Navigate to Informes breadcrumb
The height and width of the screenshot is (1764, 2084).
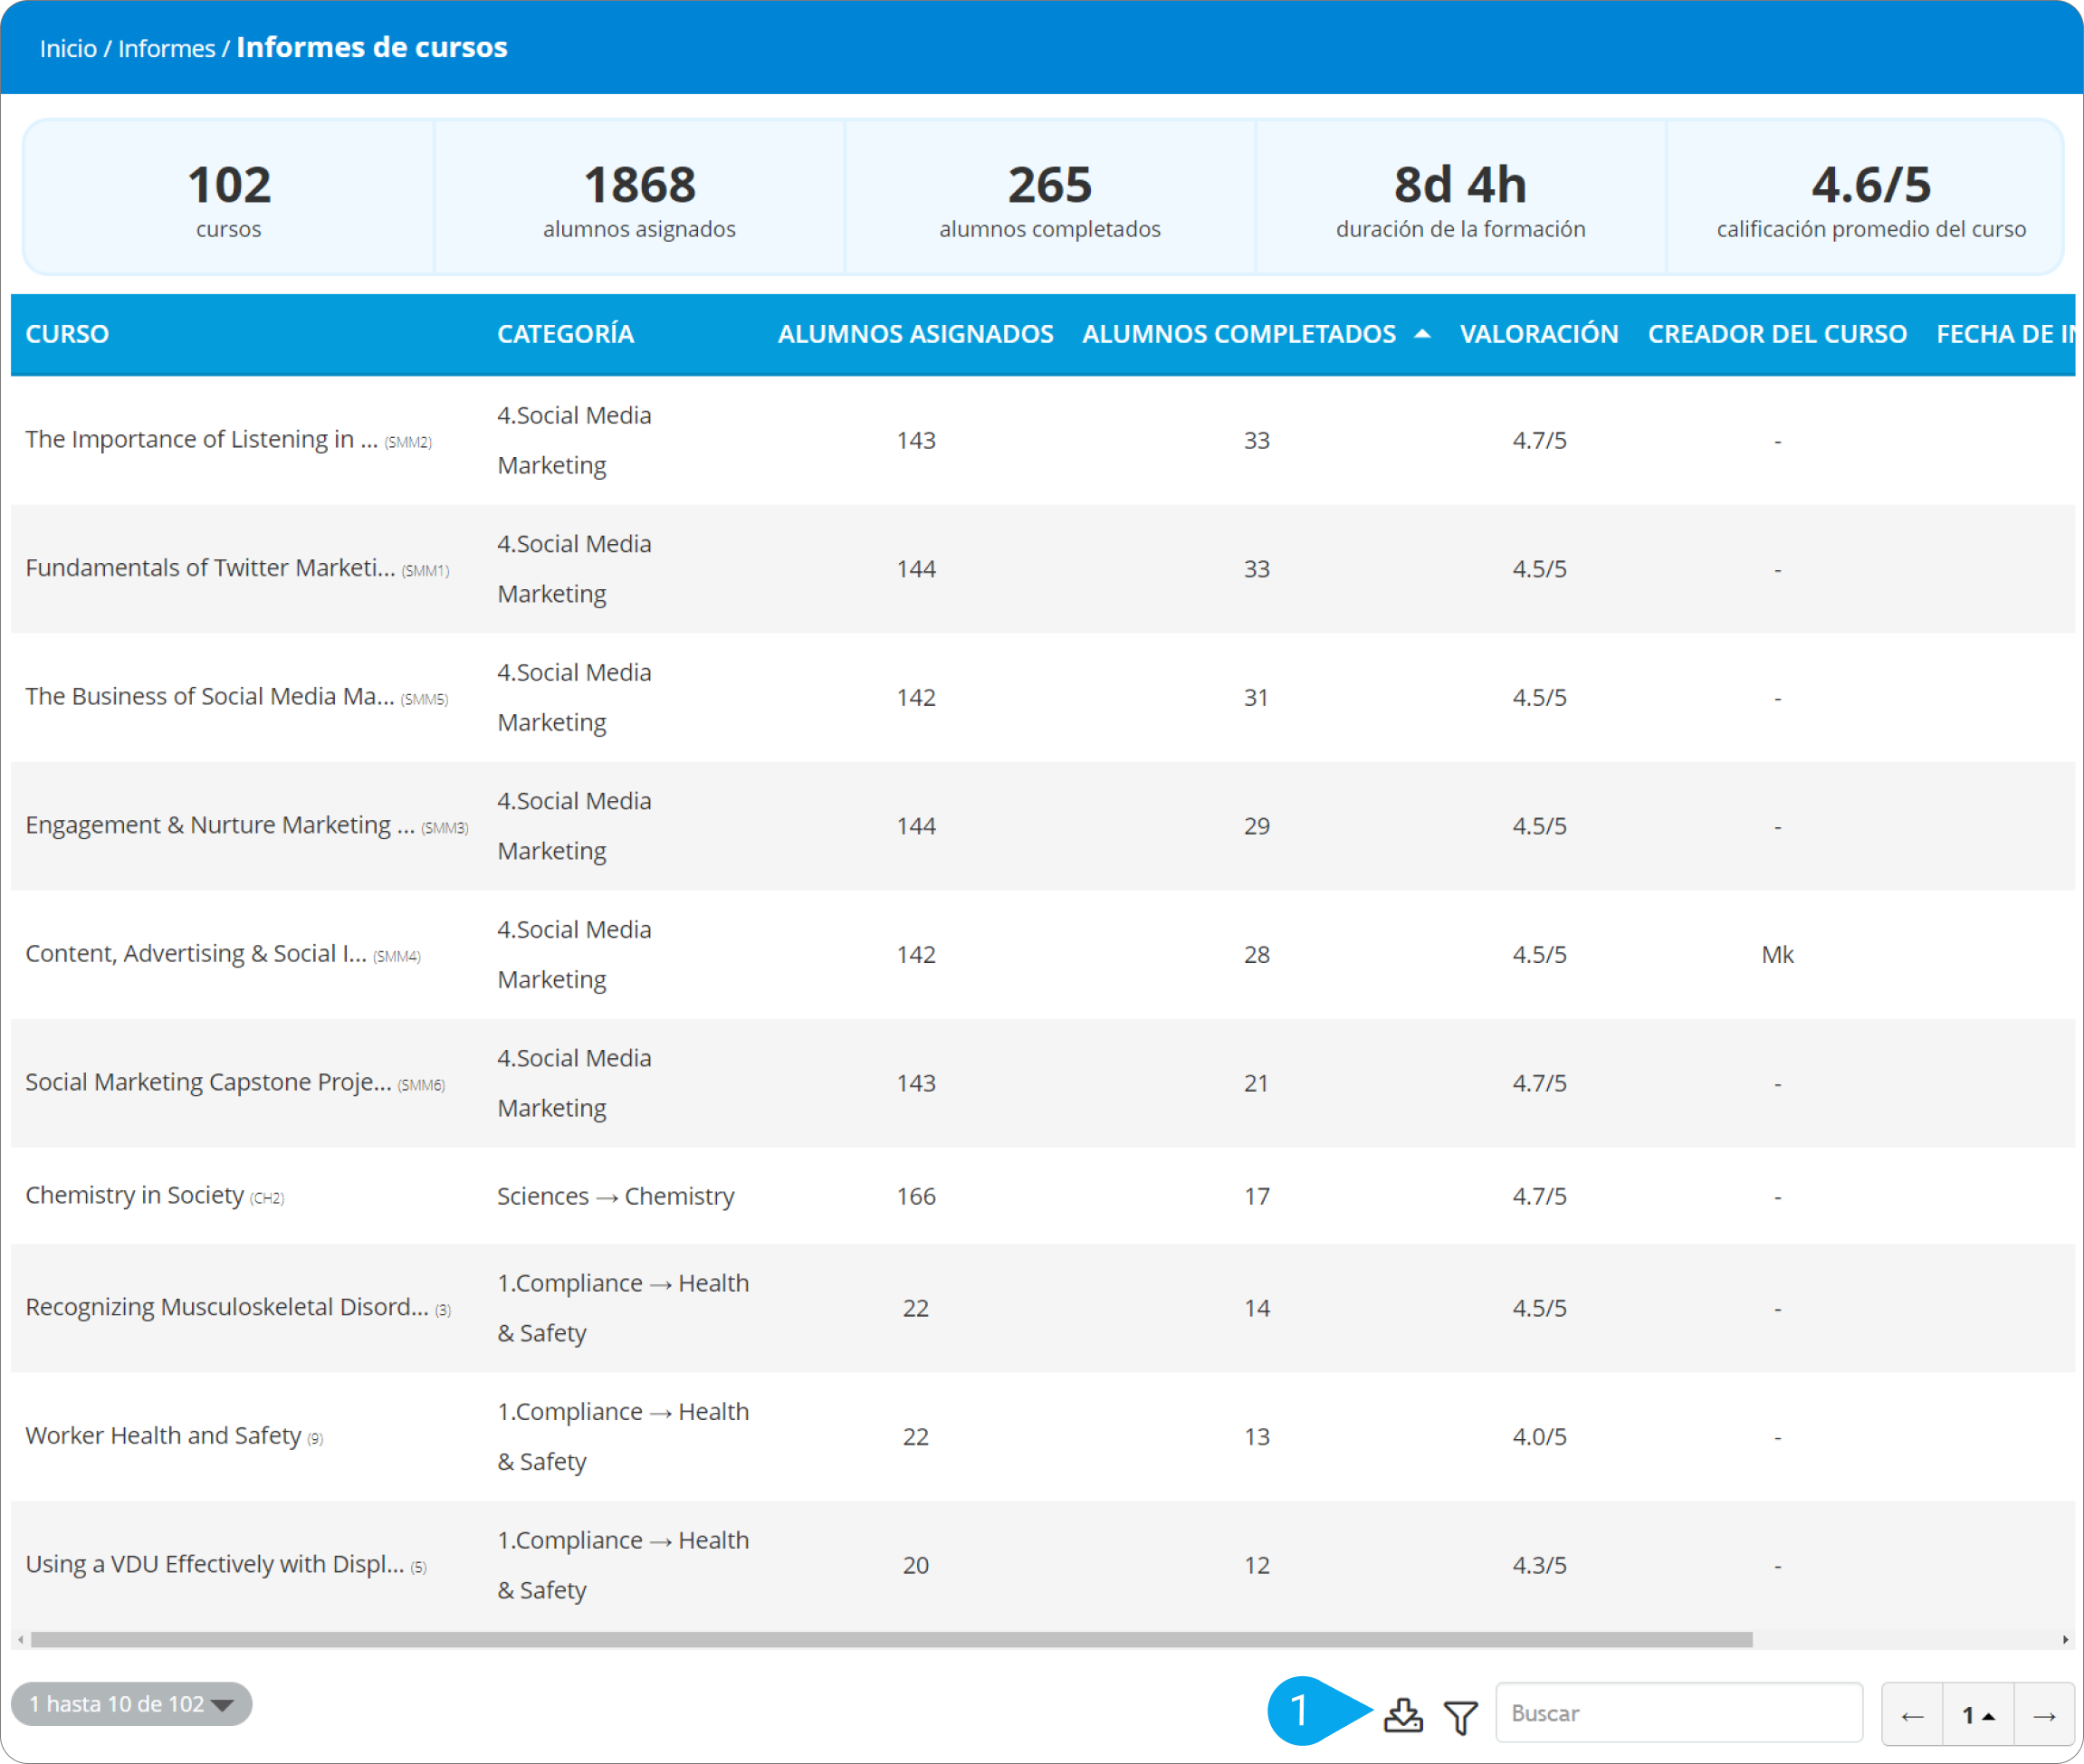click(x=166, y=48)
